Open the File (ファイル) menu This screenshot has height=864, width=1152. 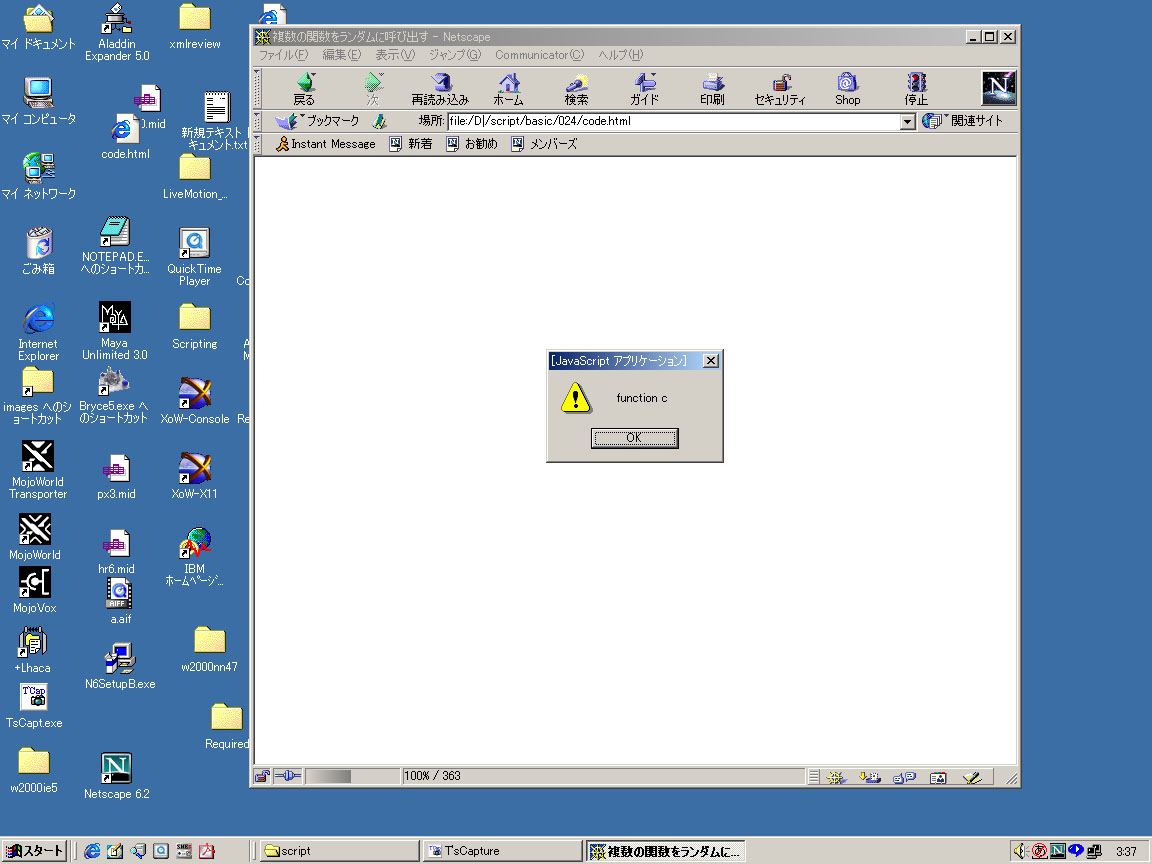[284, 55]
